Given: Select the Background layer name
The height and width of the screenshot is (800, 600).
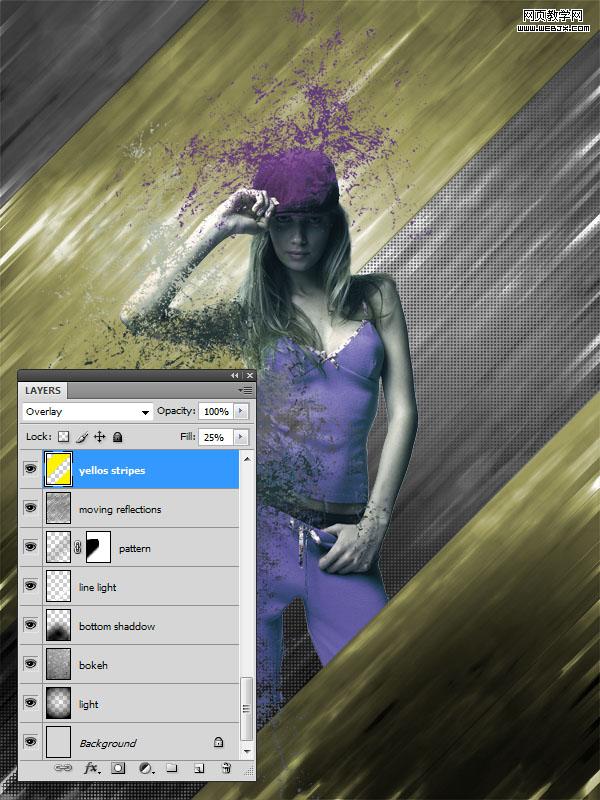Looking at the screenshot, I should tap(108, 743).
